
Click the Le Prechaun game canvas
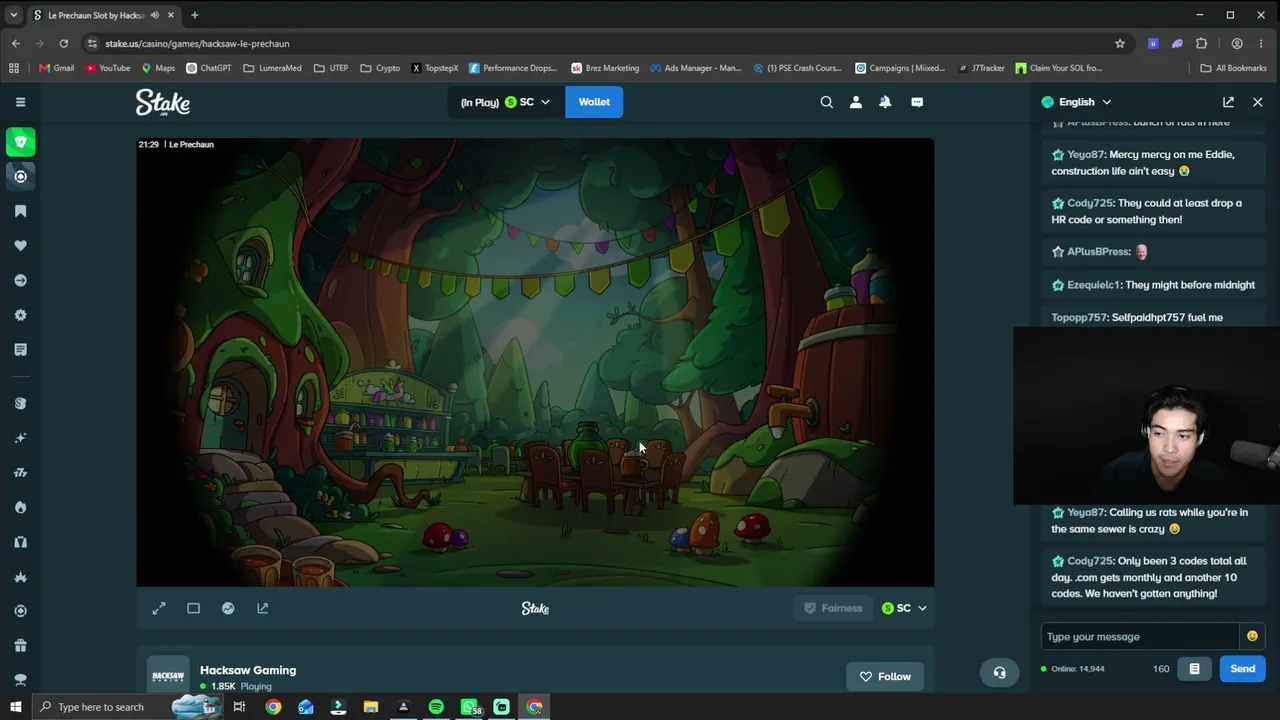535,362
